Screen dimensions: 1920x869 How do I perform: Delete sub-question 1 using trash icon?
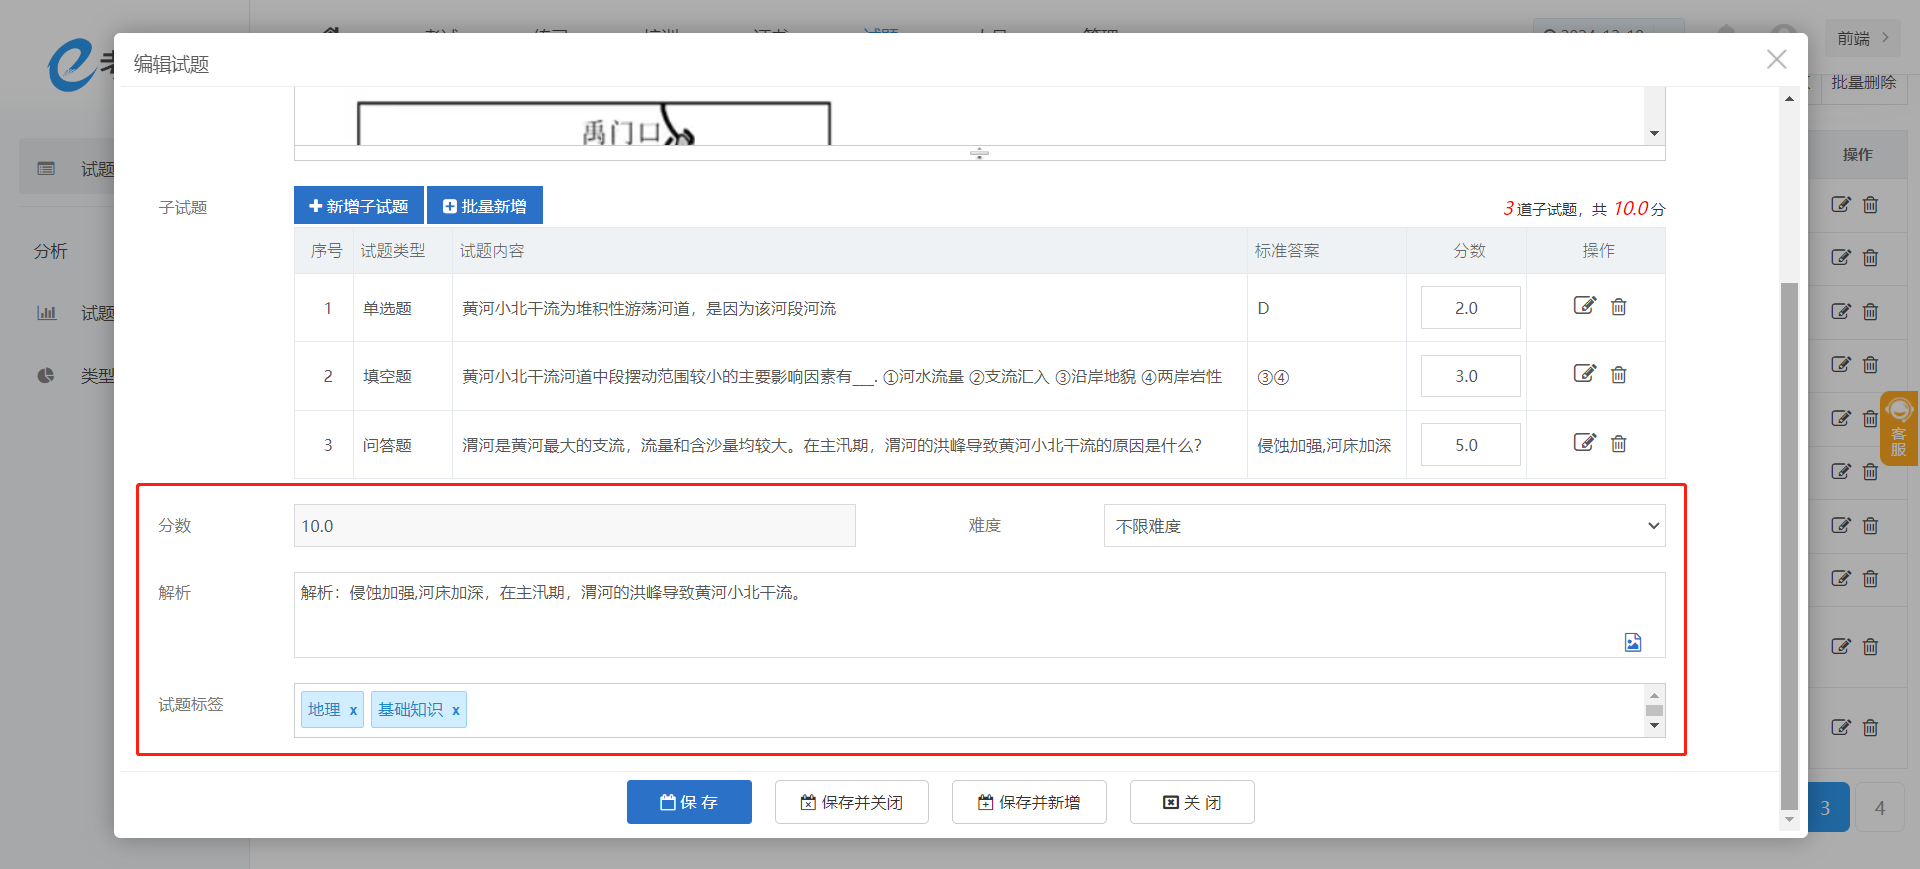point(1618,307)
